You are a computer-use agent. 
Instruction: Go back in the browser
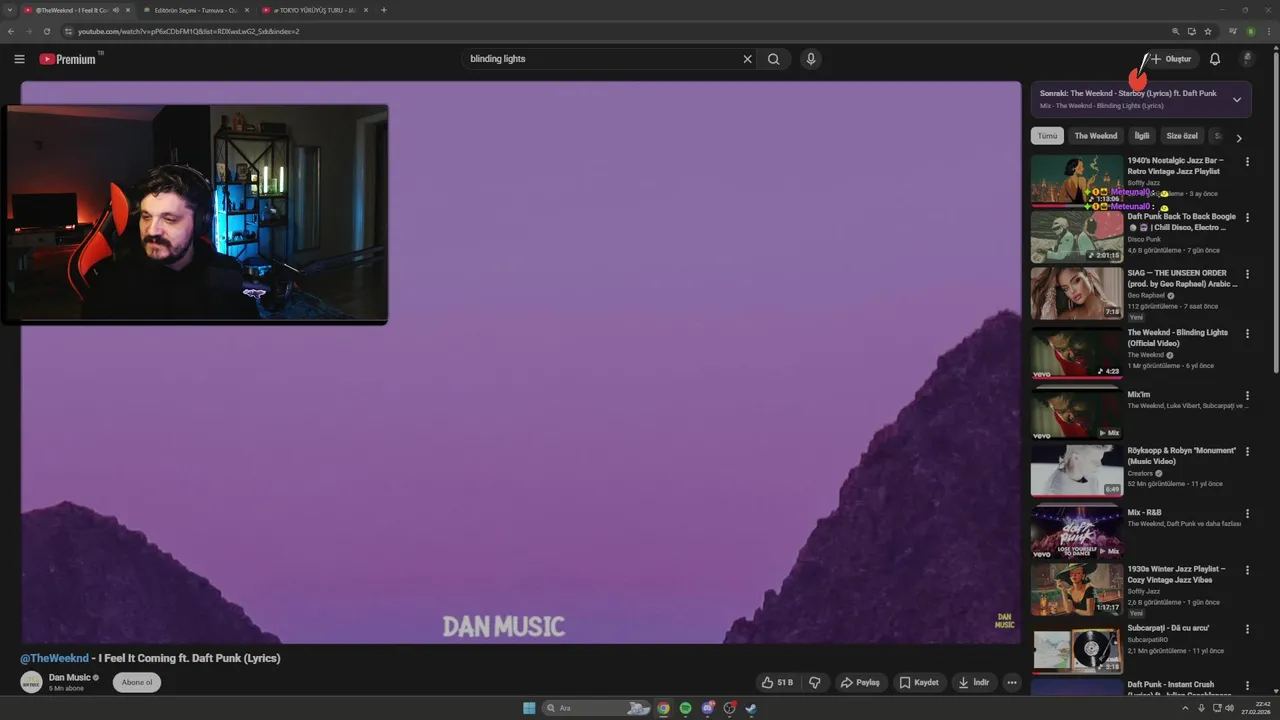click(x=11, y=31)
